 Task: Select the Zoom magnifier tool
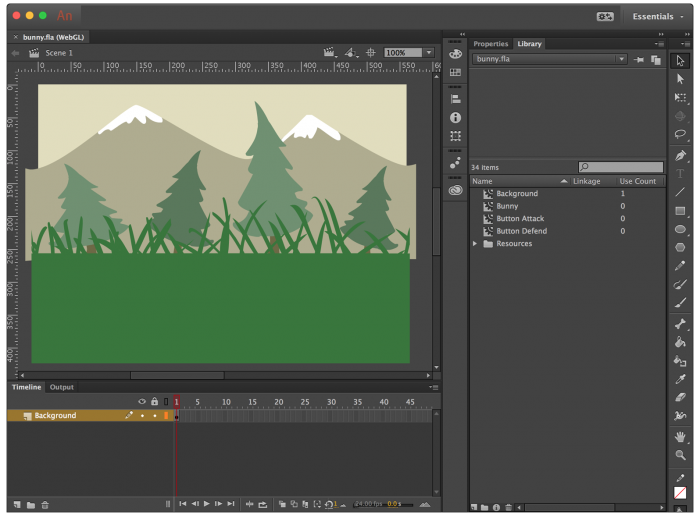pyautogui.click(x=680, y=454)
